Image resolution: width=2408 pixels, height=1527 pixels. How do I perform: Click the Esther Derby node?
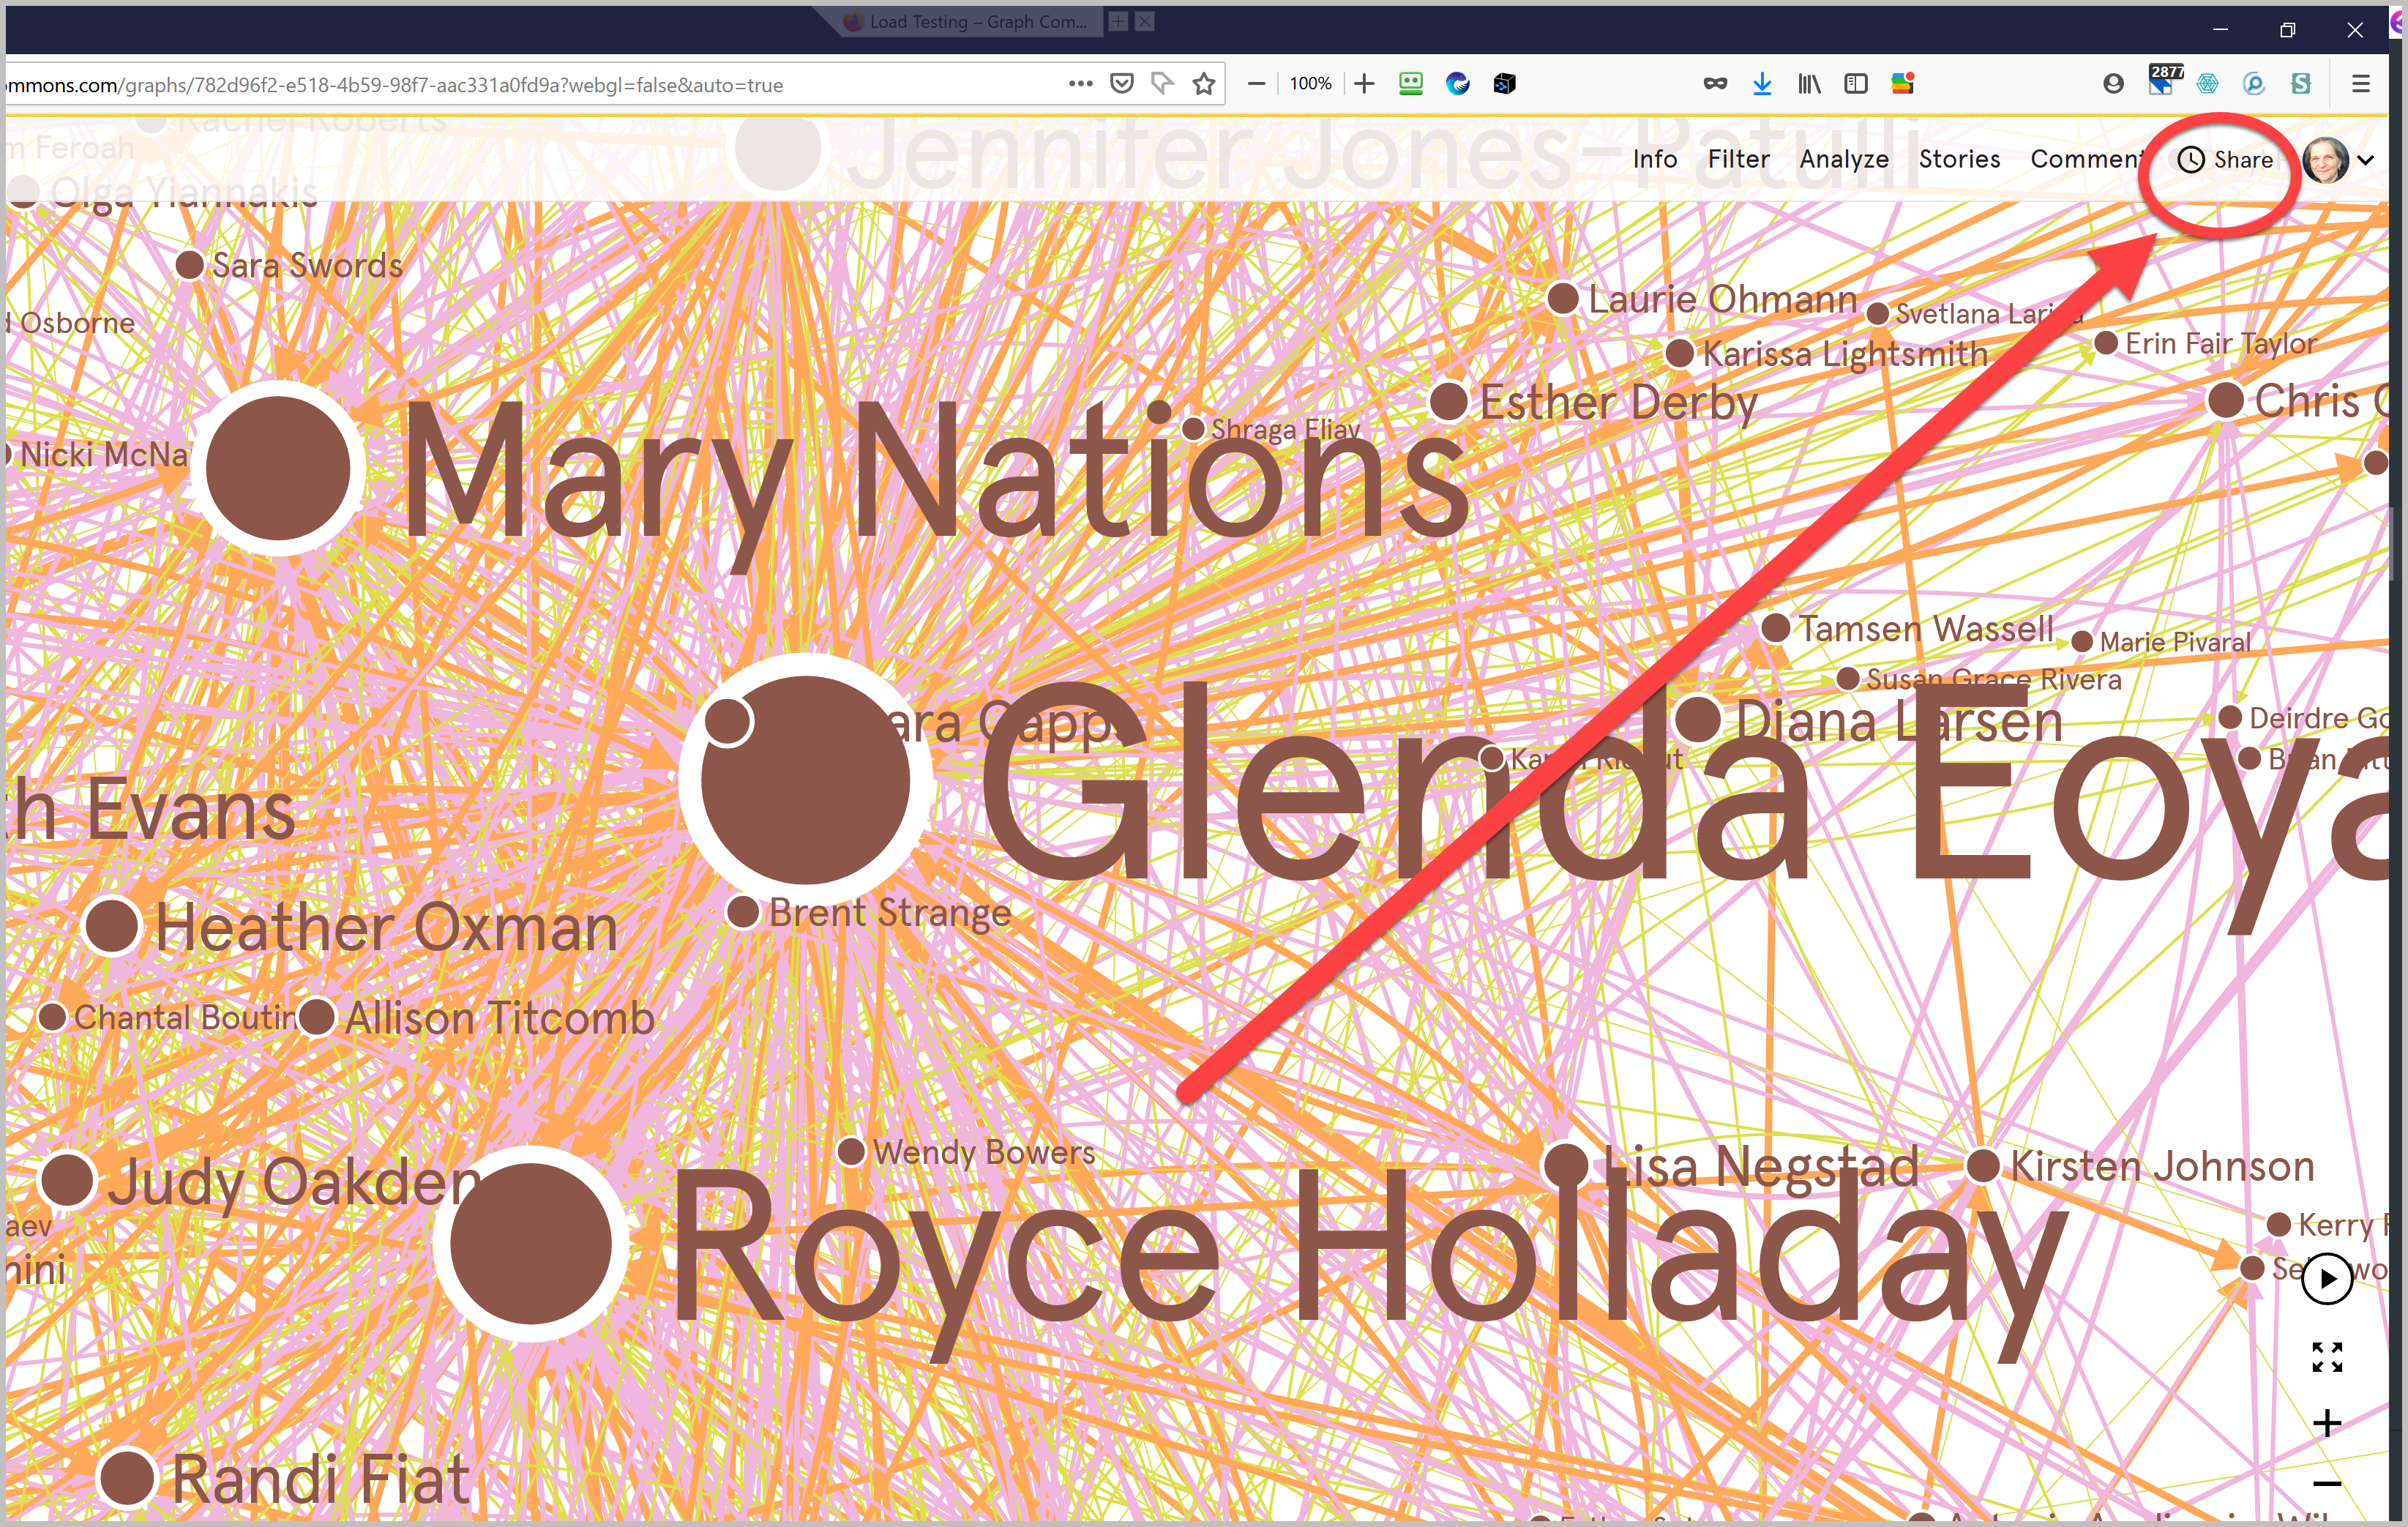(x=1448, y=401)
